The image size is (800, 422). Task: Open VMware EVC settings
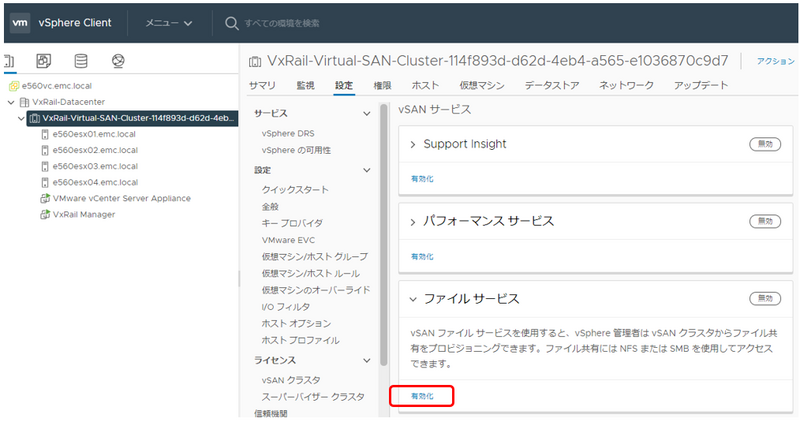[288, 240]
